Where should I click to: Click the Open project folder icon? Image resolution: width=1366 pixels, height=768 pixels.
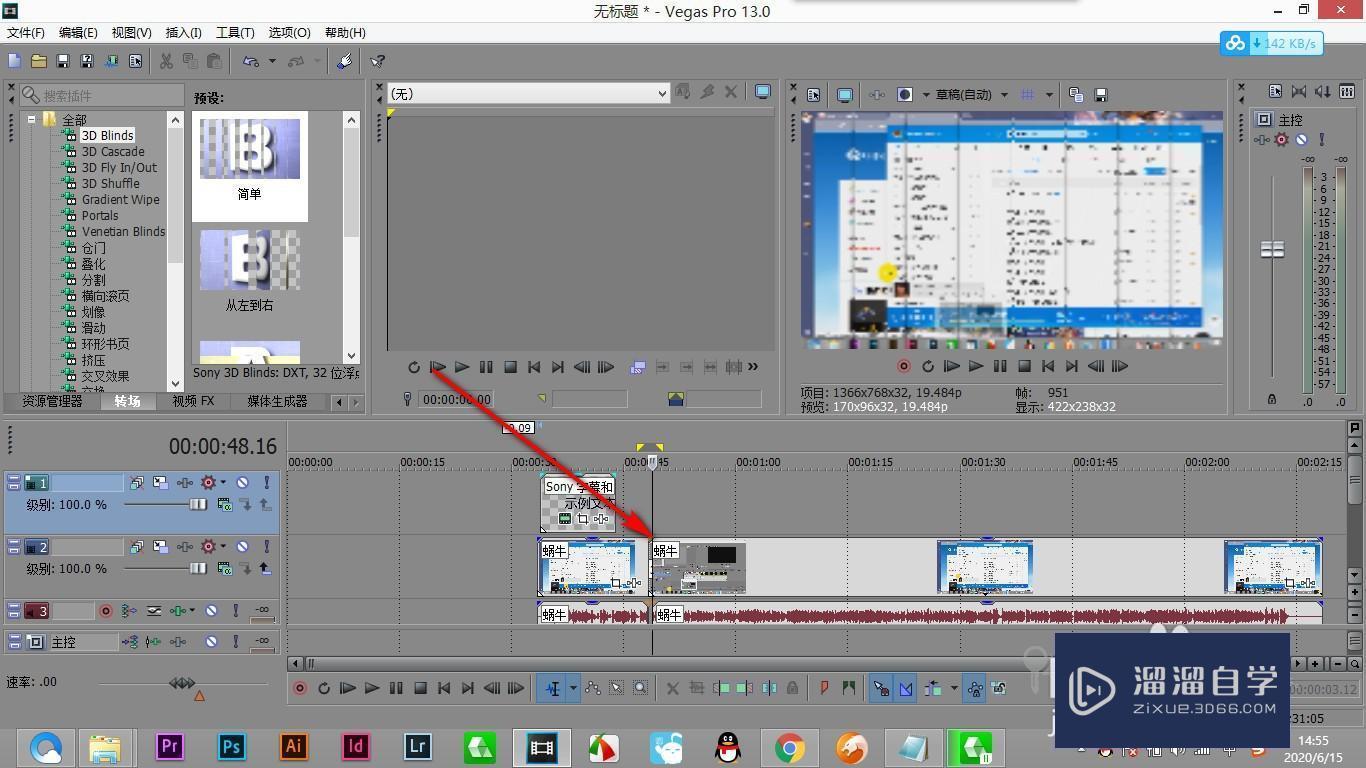39,61
